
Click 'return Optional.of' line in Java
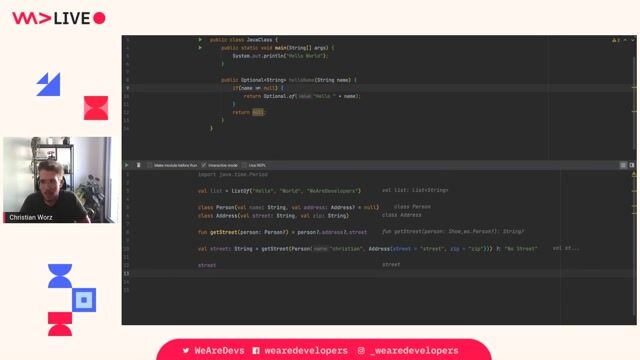(302, 96)
